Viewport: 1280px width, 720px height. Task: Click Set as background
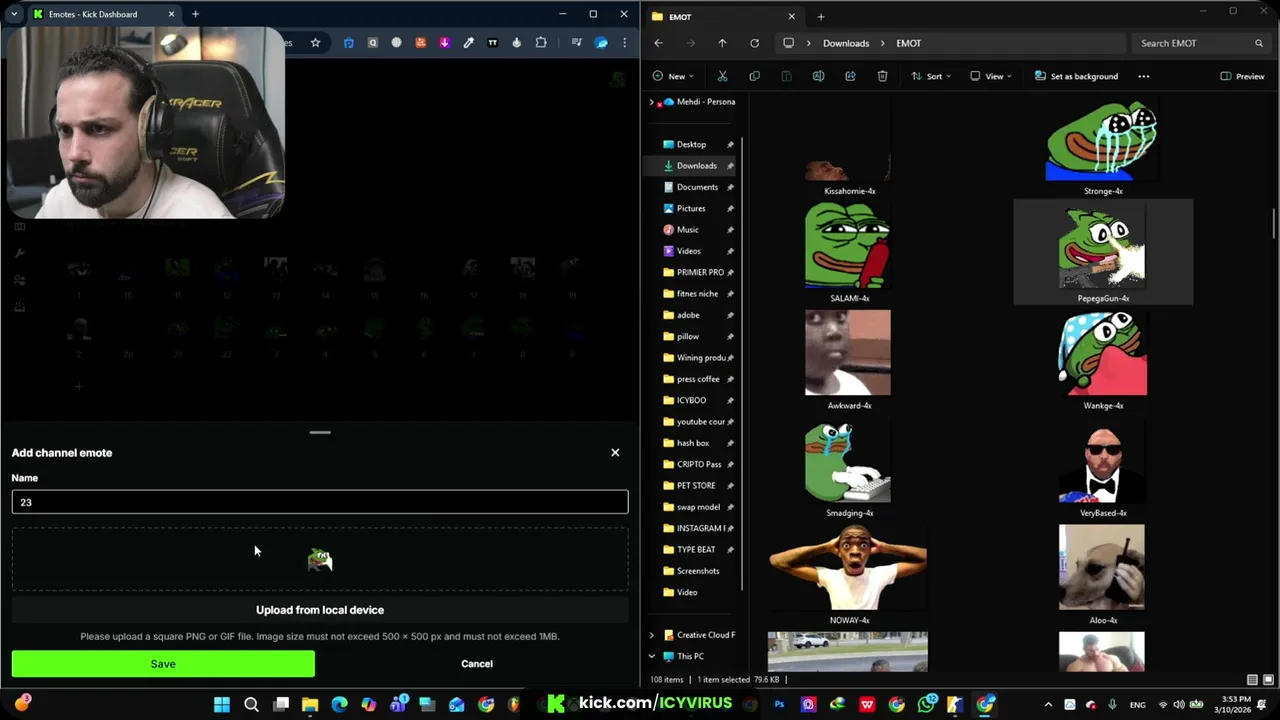(x=1076, y=76)
